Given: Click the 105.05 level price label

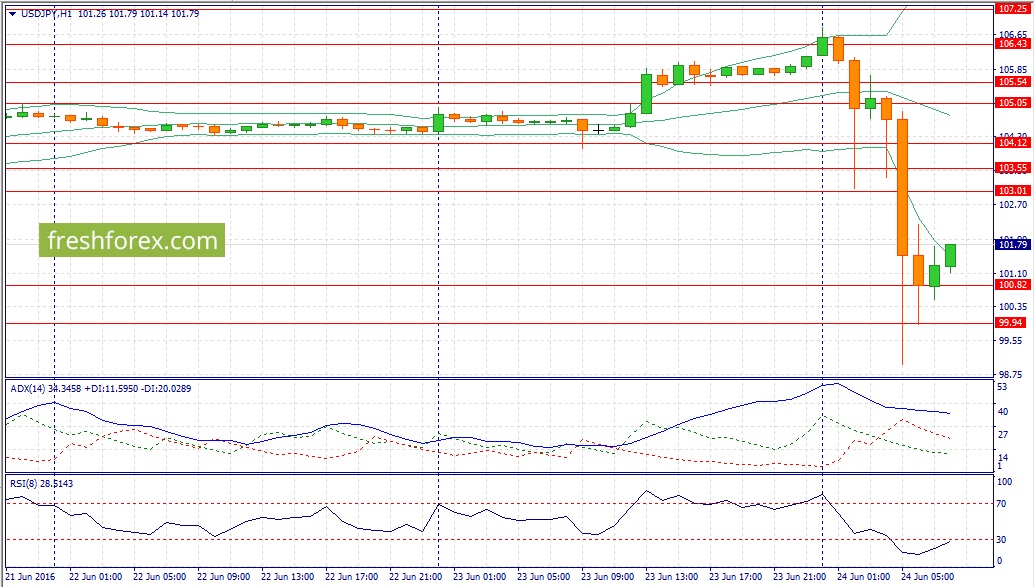Looking at the screenshot, I should coord(1013,103).
